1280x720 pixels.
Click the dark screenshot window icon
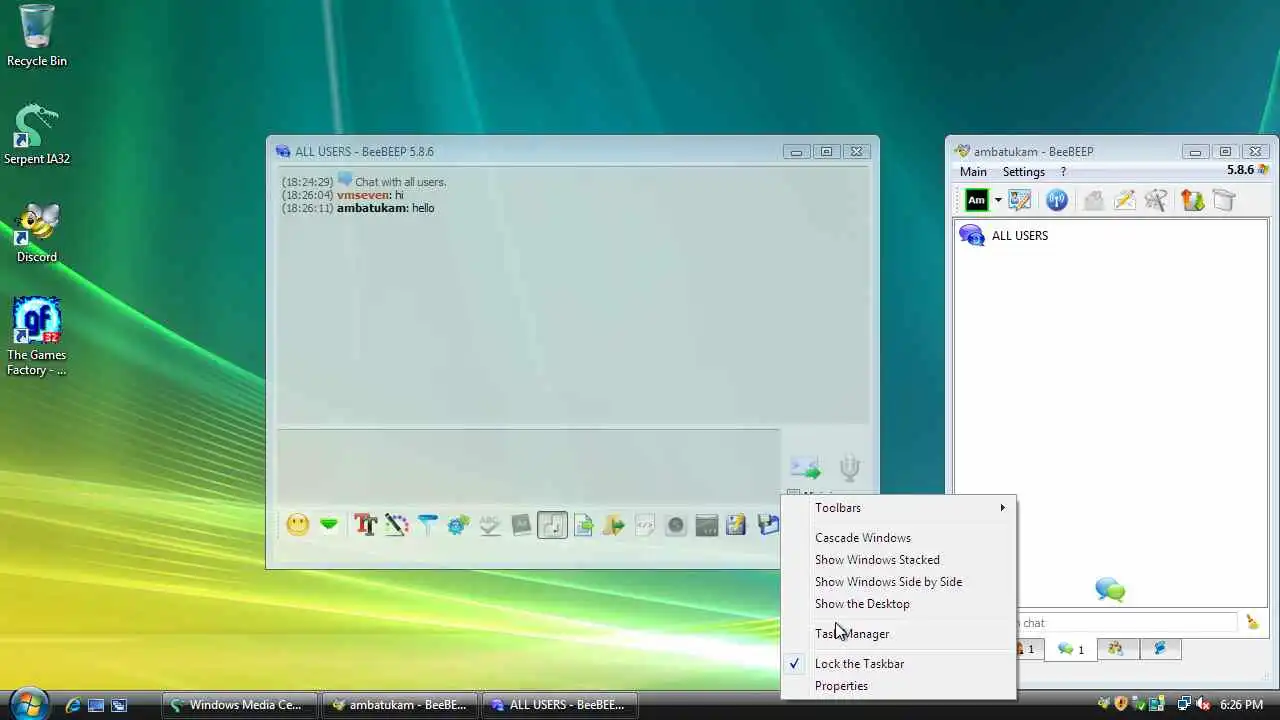point(707,524)
